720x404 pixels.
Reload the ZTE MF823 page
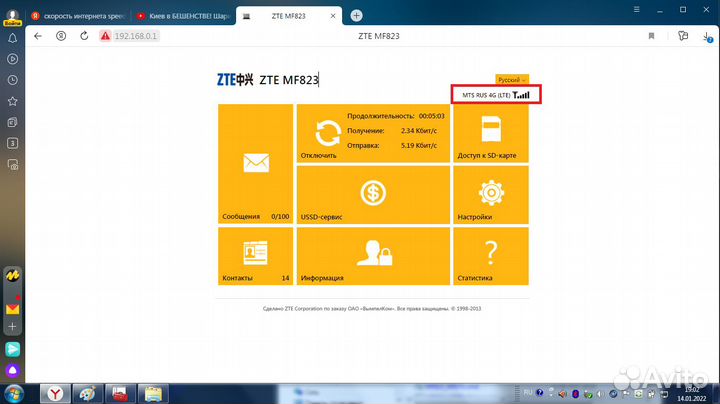[84, 36]
